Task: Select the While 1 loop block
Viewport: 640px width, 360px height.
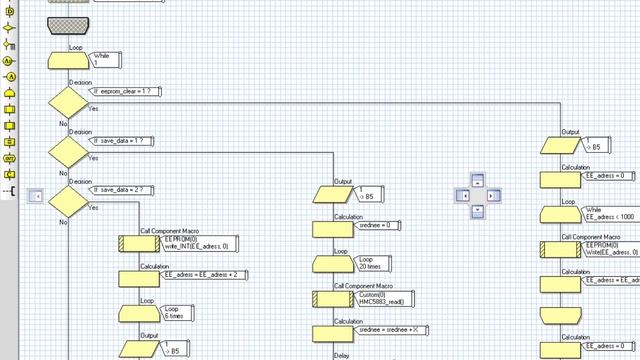Action: pyautogui.click(x=68, y=60)
